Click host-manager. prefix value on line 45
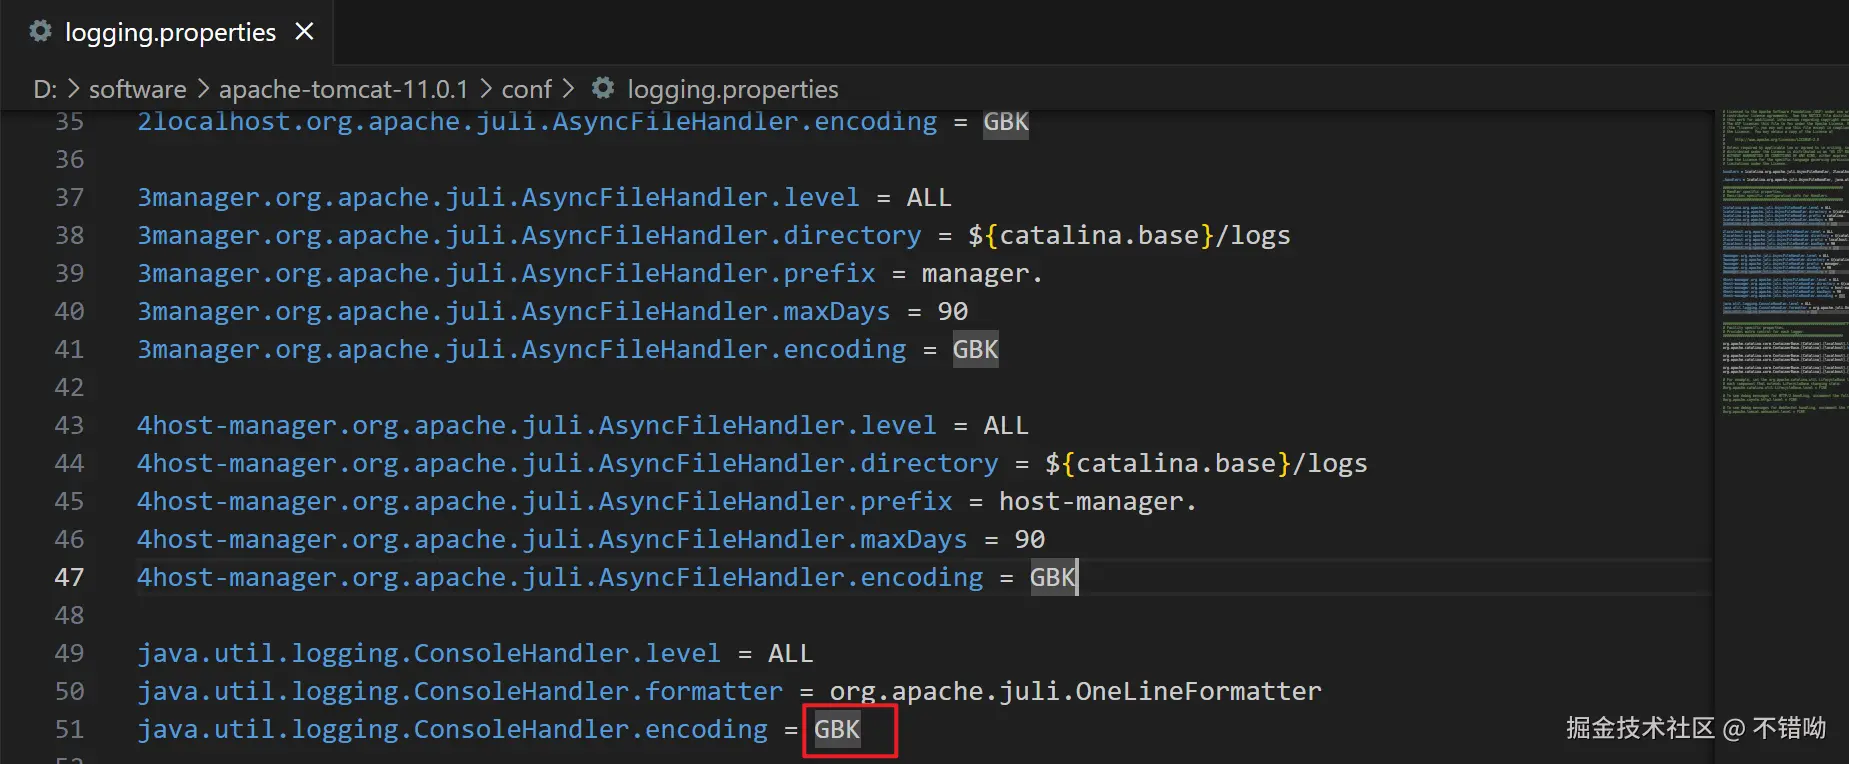 coord(1098,501)
